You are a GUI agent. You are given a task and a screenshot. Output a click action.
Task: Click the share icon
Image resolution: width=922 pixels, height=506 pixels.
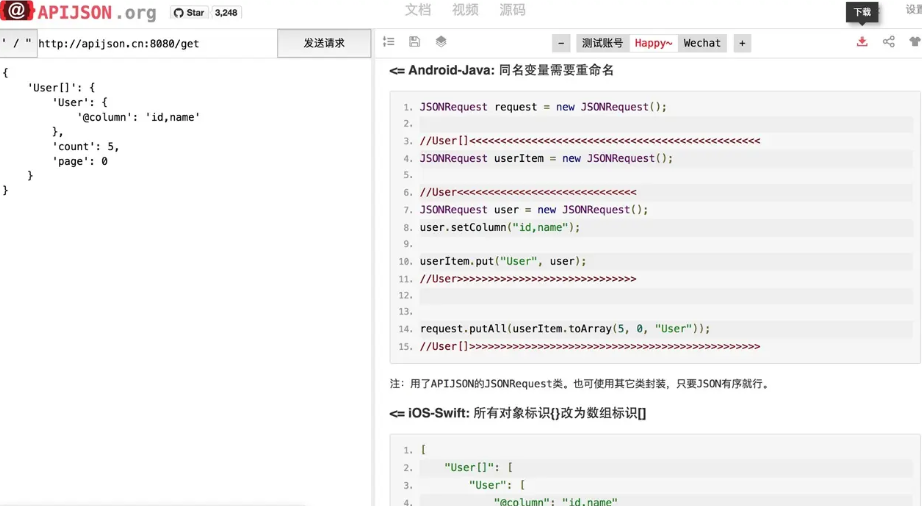tap(888, 42)
